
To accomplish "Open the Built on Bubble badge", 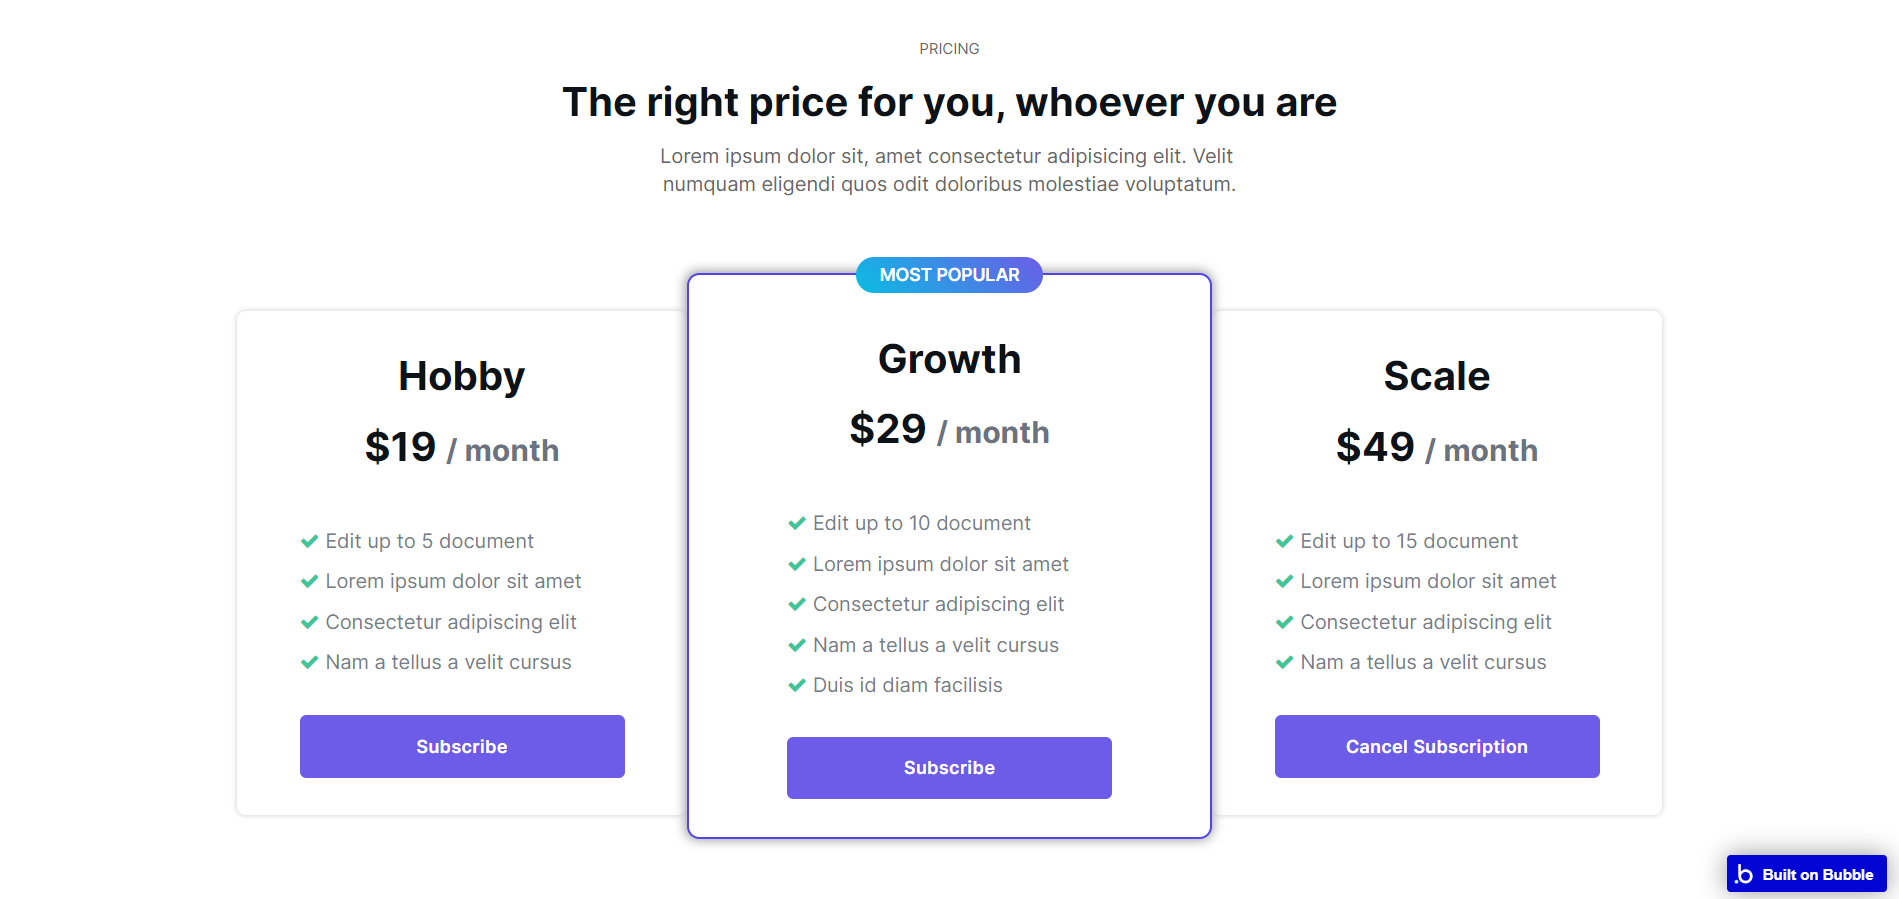I will tap(1806, 874).
